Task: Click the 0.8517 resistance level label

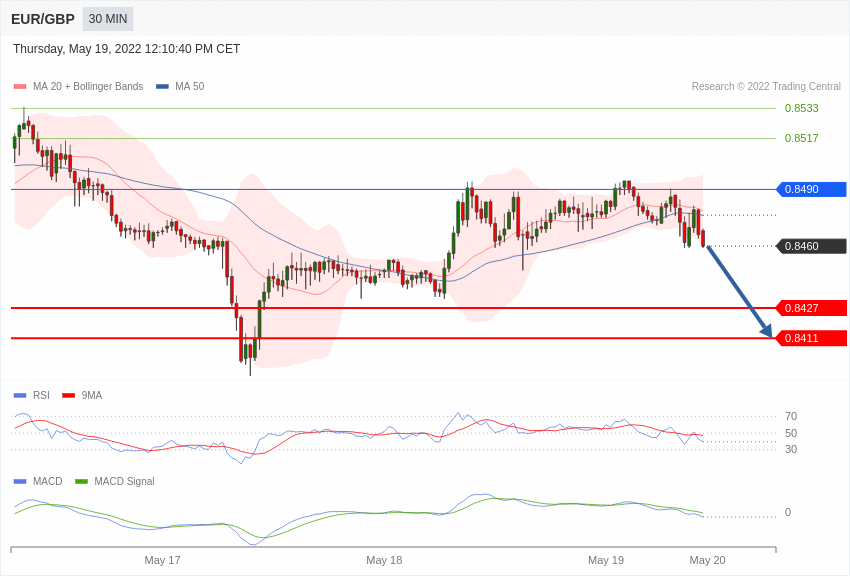Action: click(801, 138)
